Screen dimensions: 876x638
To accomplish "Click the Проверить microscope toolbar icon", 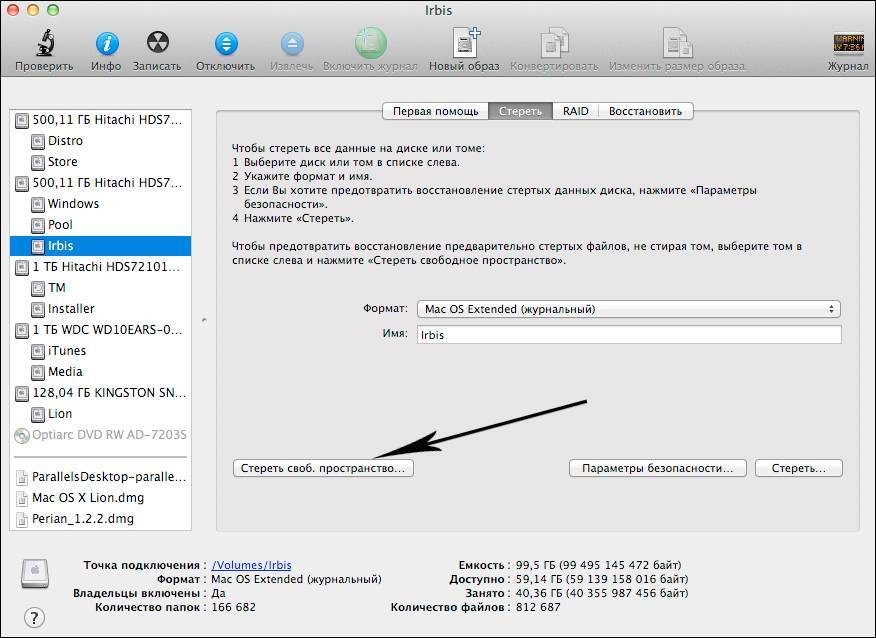I will (44, 44).
